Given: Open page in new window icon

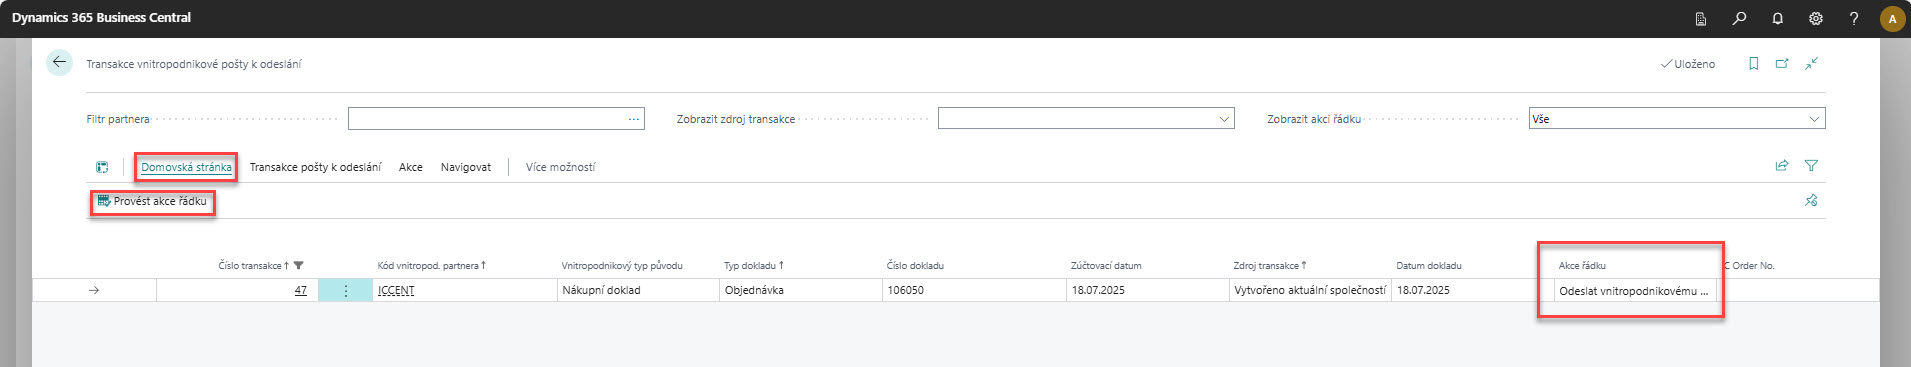Looking at the screenshot, I should (1782, 63).
